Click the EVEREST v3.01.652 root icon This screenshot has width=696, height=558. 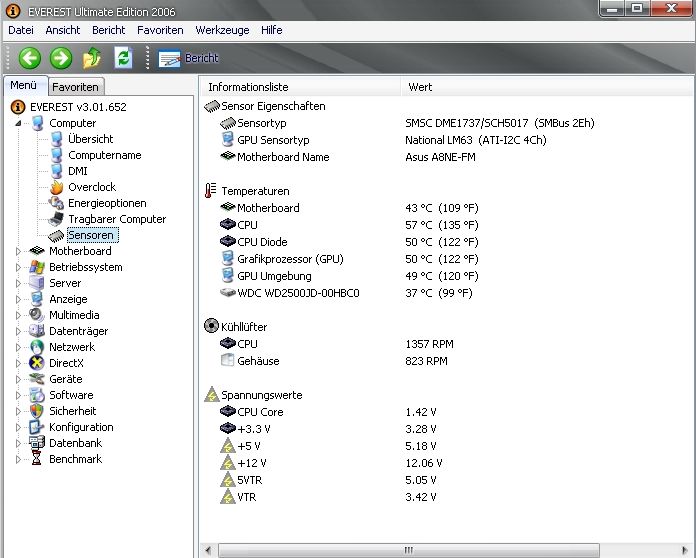tap(18, 107)
